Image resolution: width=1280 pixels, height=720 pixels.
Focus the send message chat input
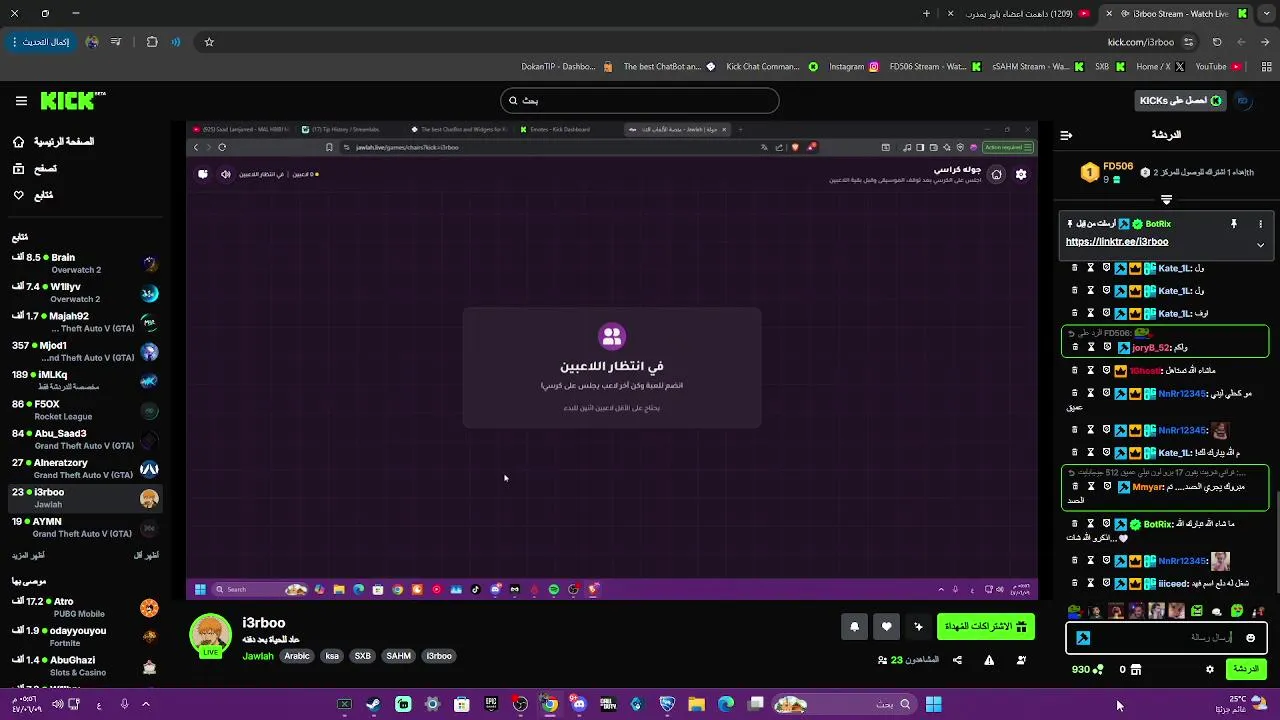[x=1166, y=637]
